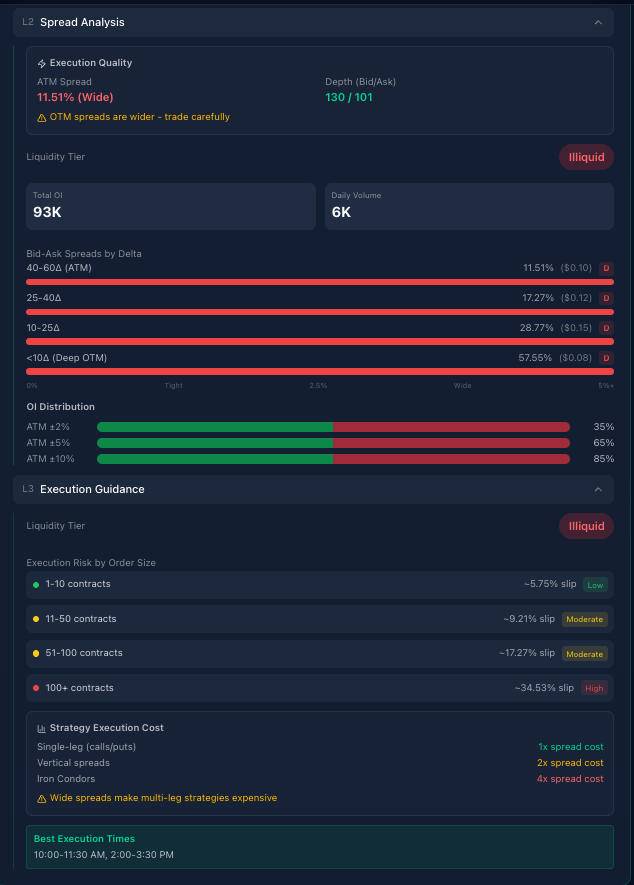634x885 pixels.
Task: Click the D badge on the <10Δ Deep OTM row
Action: coord(605,357)
